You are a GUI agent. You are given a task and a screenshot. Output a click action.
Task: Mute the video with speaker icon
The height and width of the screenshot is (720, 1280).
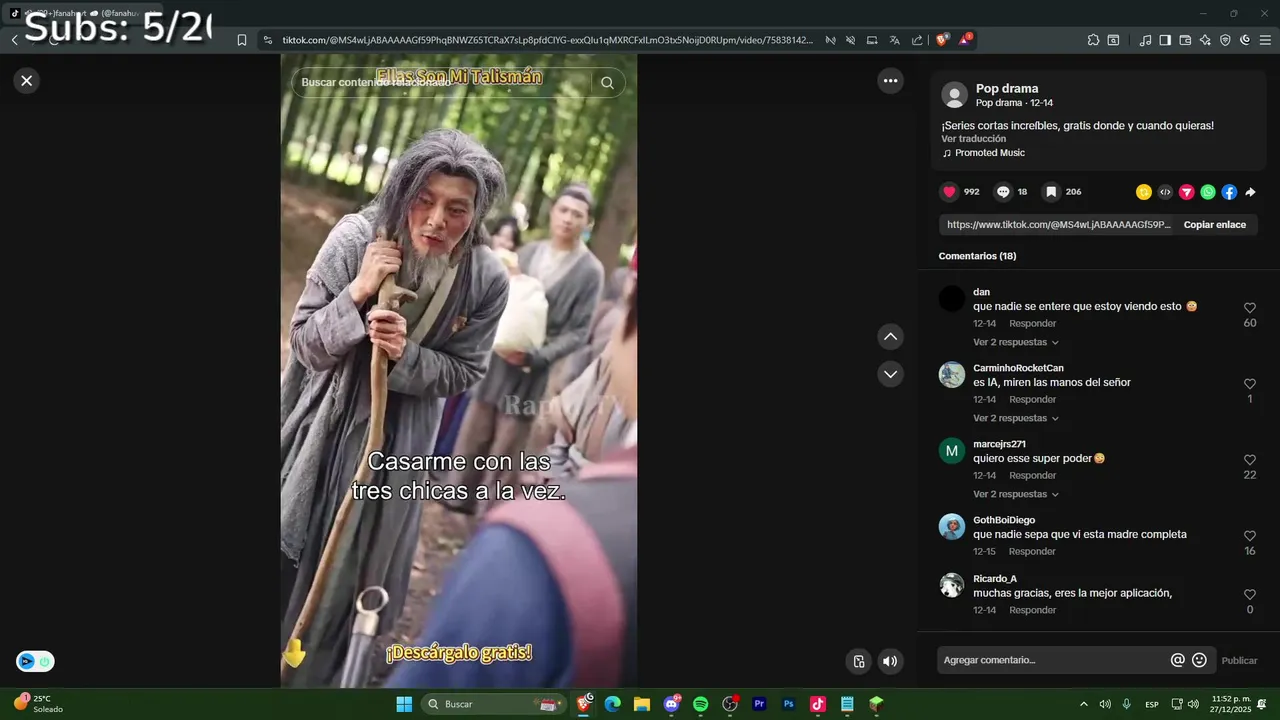[889, 661]
